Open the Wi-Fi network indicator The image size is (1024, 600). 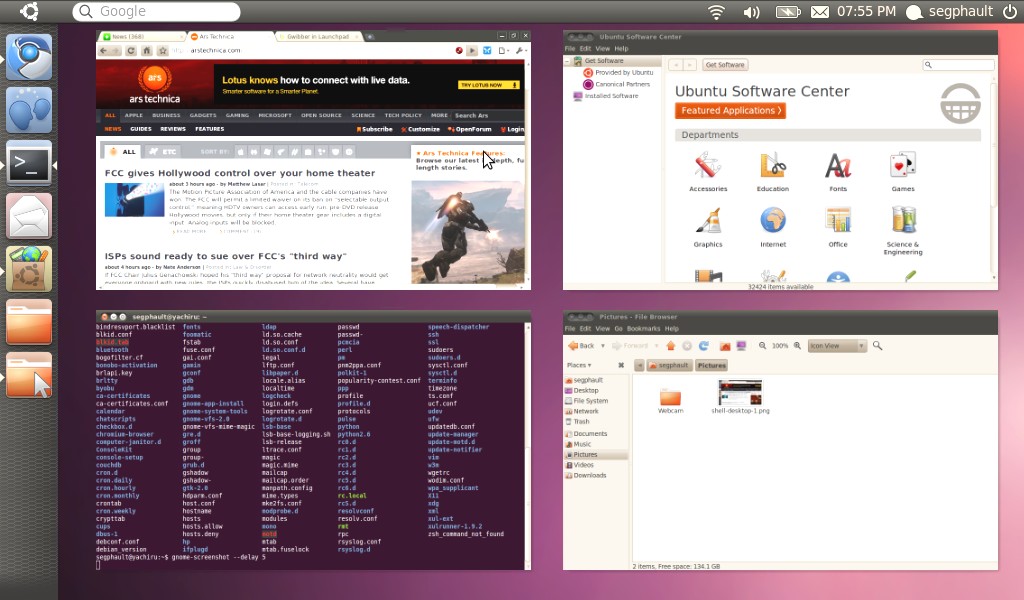(x=716, y=12)
